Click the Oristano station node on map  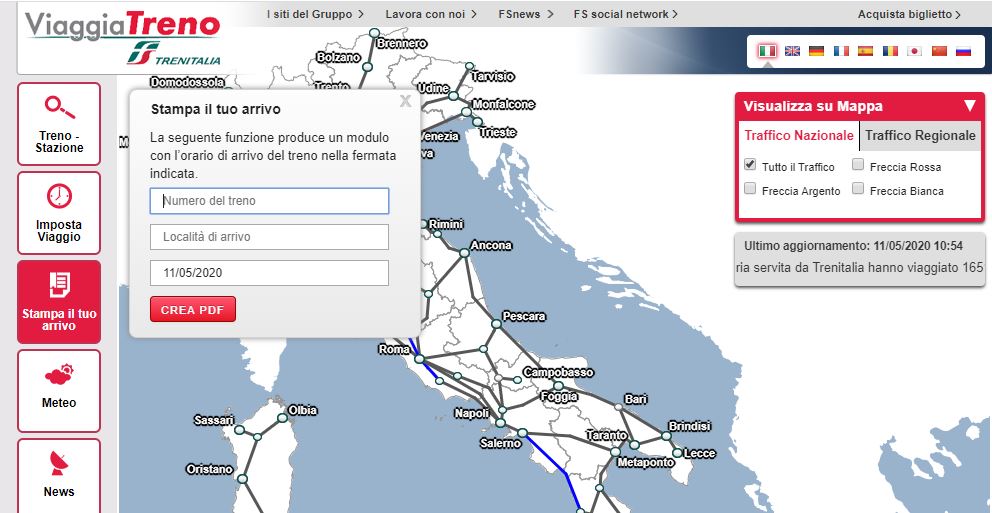coord(241,480)
